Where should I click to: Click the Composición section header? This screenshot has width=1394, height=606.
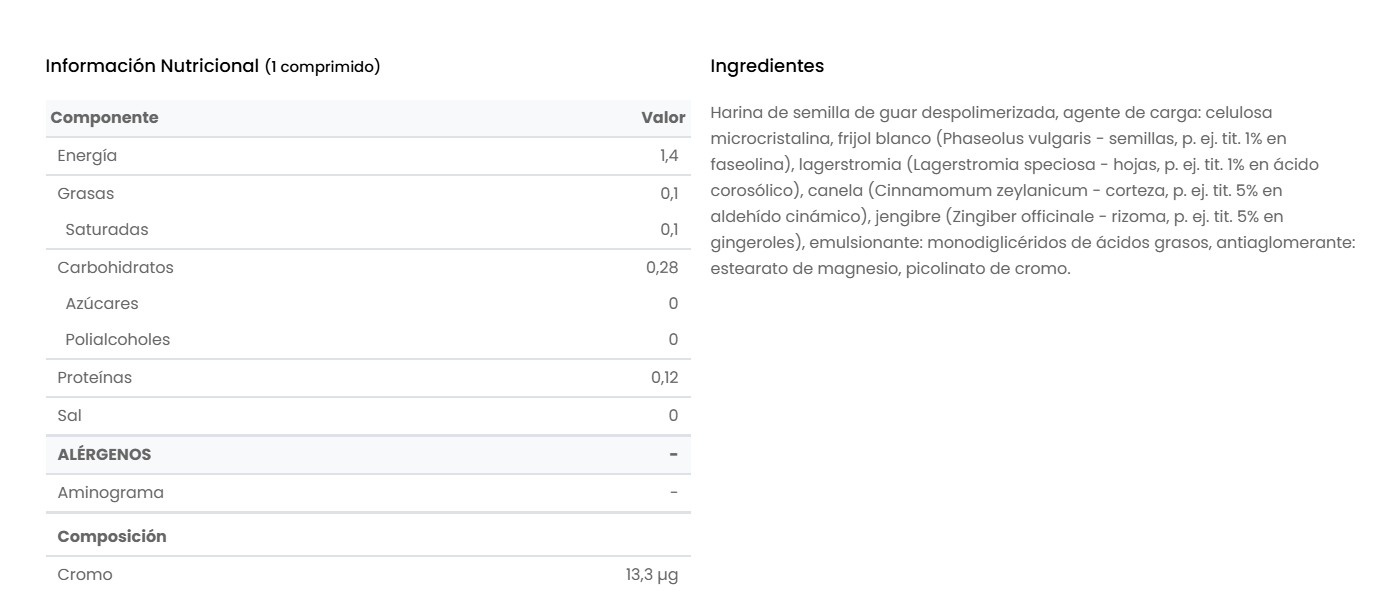[x=112, y=536]
